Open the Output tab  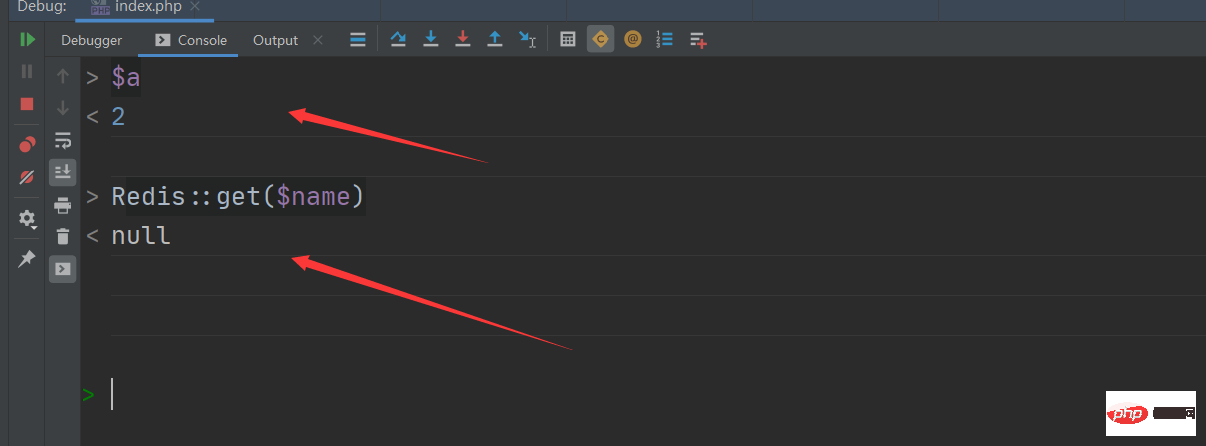(275, 40)
